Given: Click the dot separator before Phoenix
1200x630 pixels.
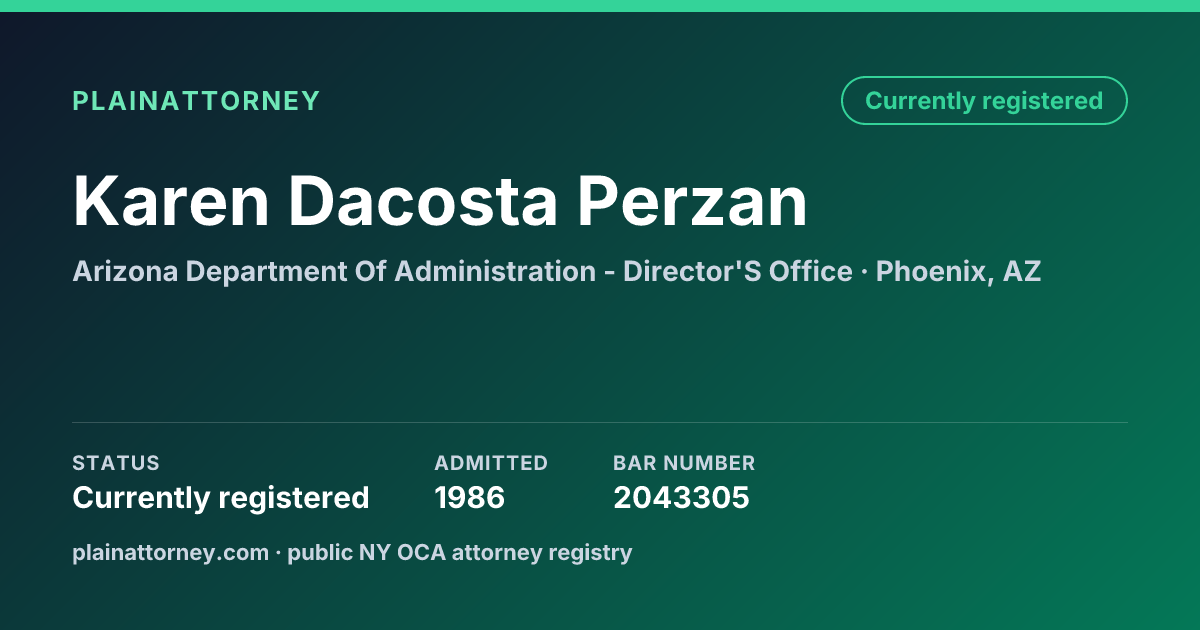Looking at the screenshot, I should tap(864, 272).
